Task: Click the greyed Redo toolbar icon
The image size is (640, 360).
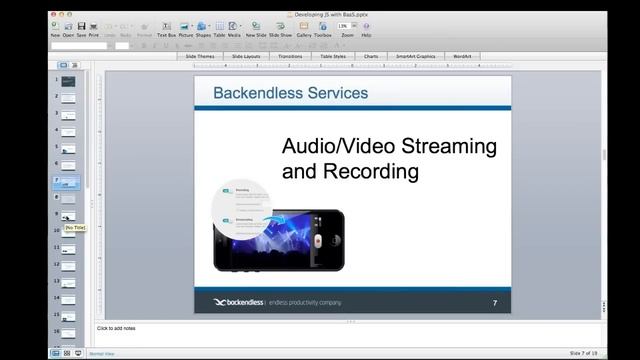Action: point(124,27)
